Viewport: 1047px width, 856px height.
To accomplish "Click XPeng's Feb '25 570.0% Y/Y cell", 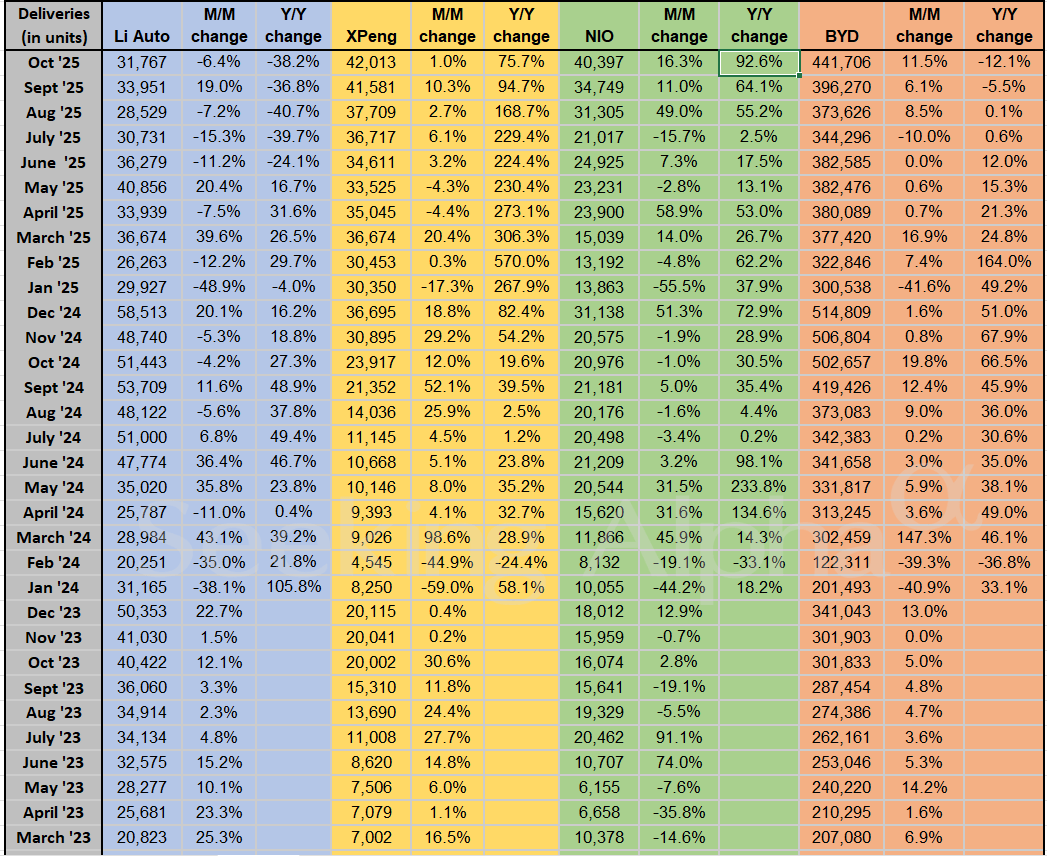I will pyautogui.click(x=521, y=262).
